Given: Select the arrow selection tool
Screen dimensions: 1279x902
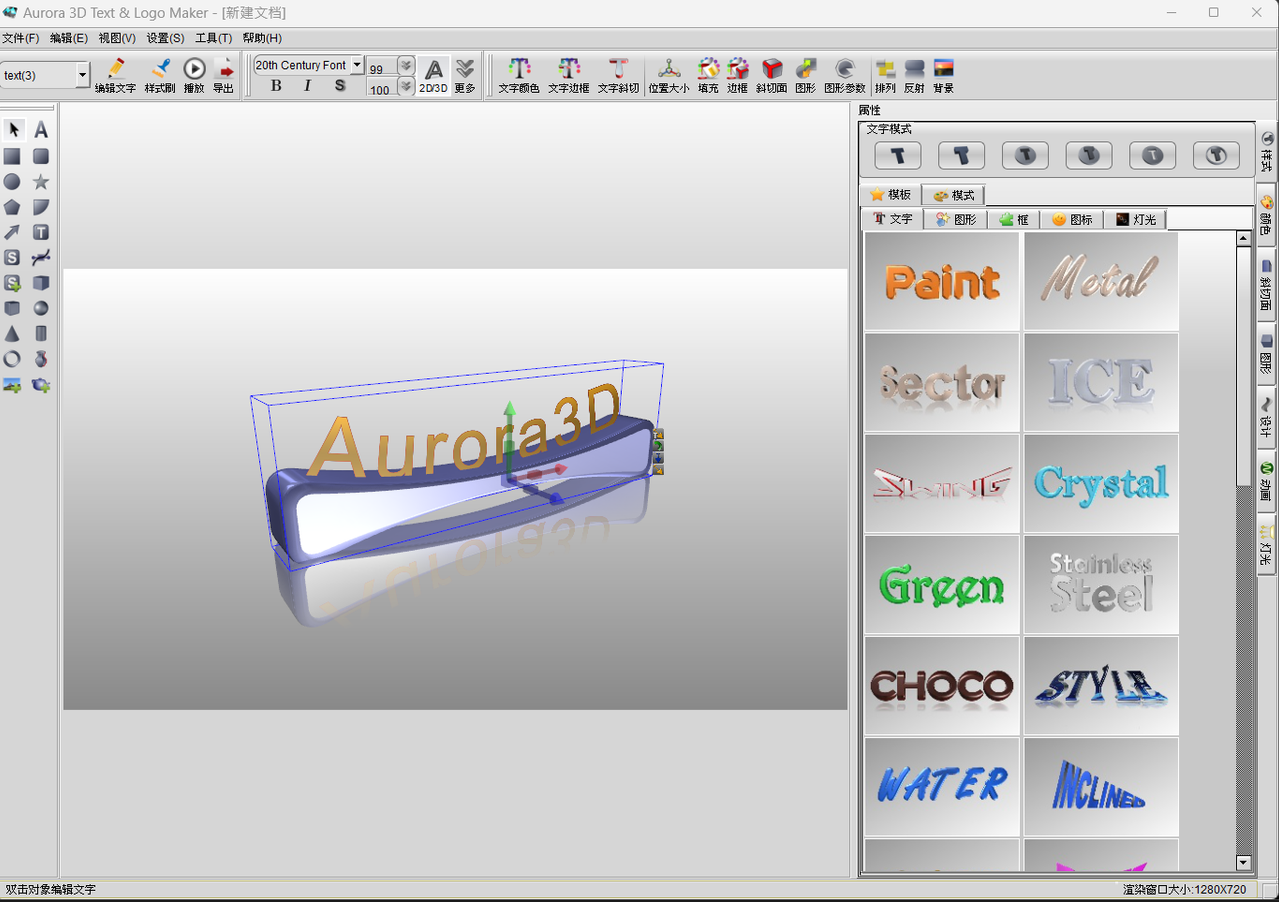Looking at the screenshot, I should [x=13, y=129].
